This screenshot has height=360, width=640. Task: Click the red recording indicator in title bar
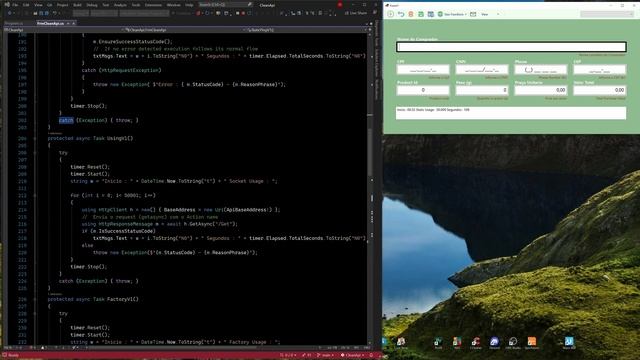340,5
